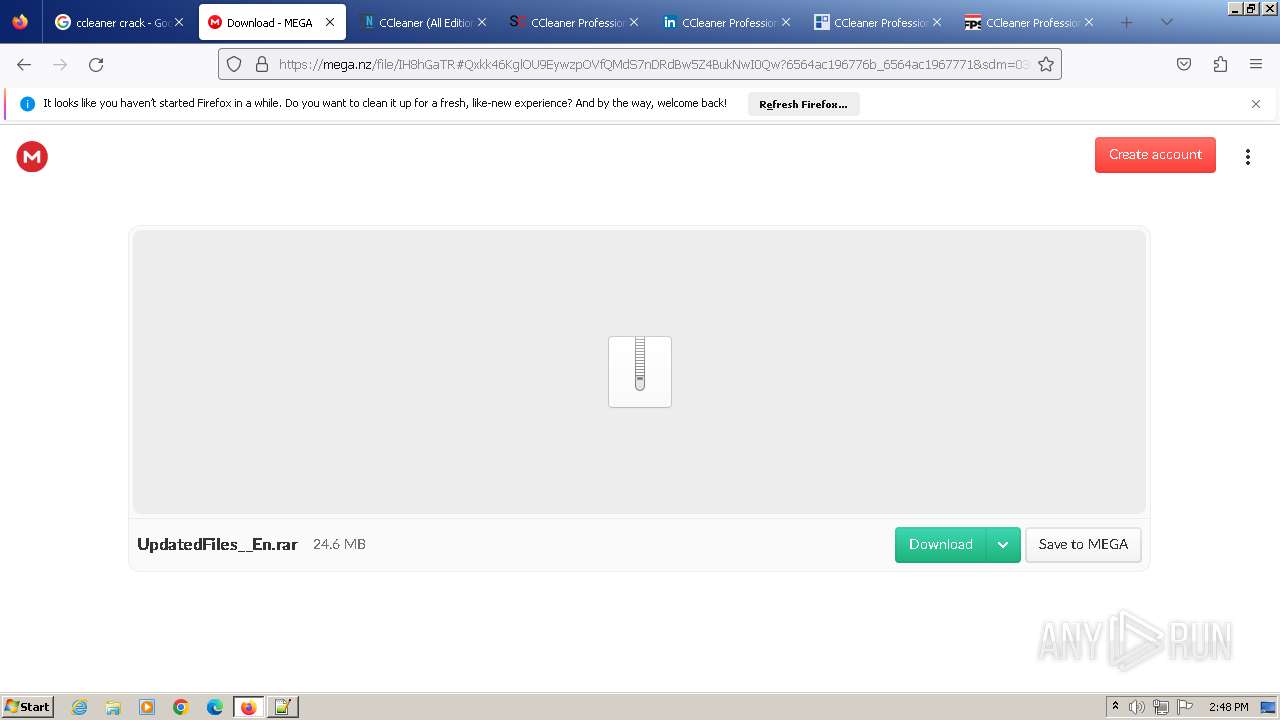
Task: Show hidden system tray icons
Action: [1116, 707]
